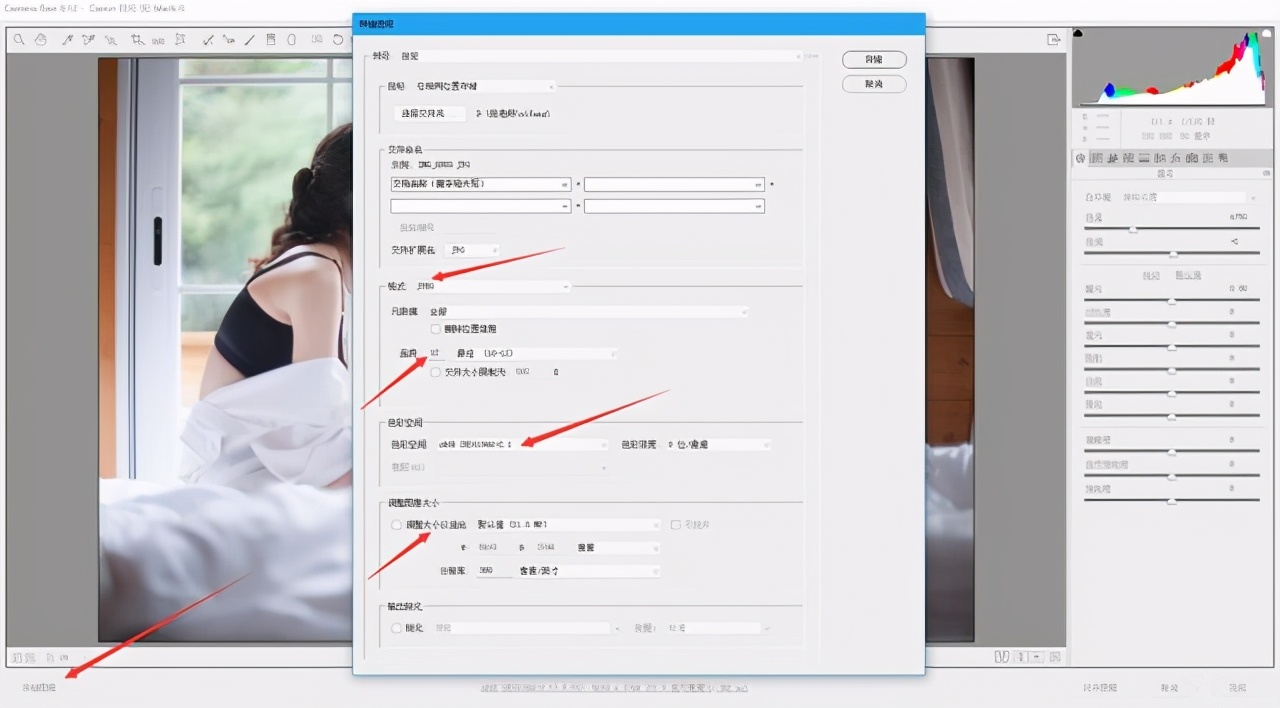The width and height of the screenshot is (1280, 708).
Task: Click the before/after view icon below preview
Action: [x=1001, y=657]
